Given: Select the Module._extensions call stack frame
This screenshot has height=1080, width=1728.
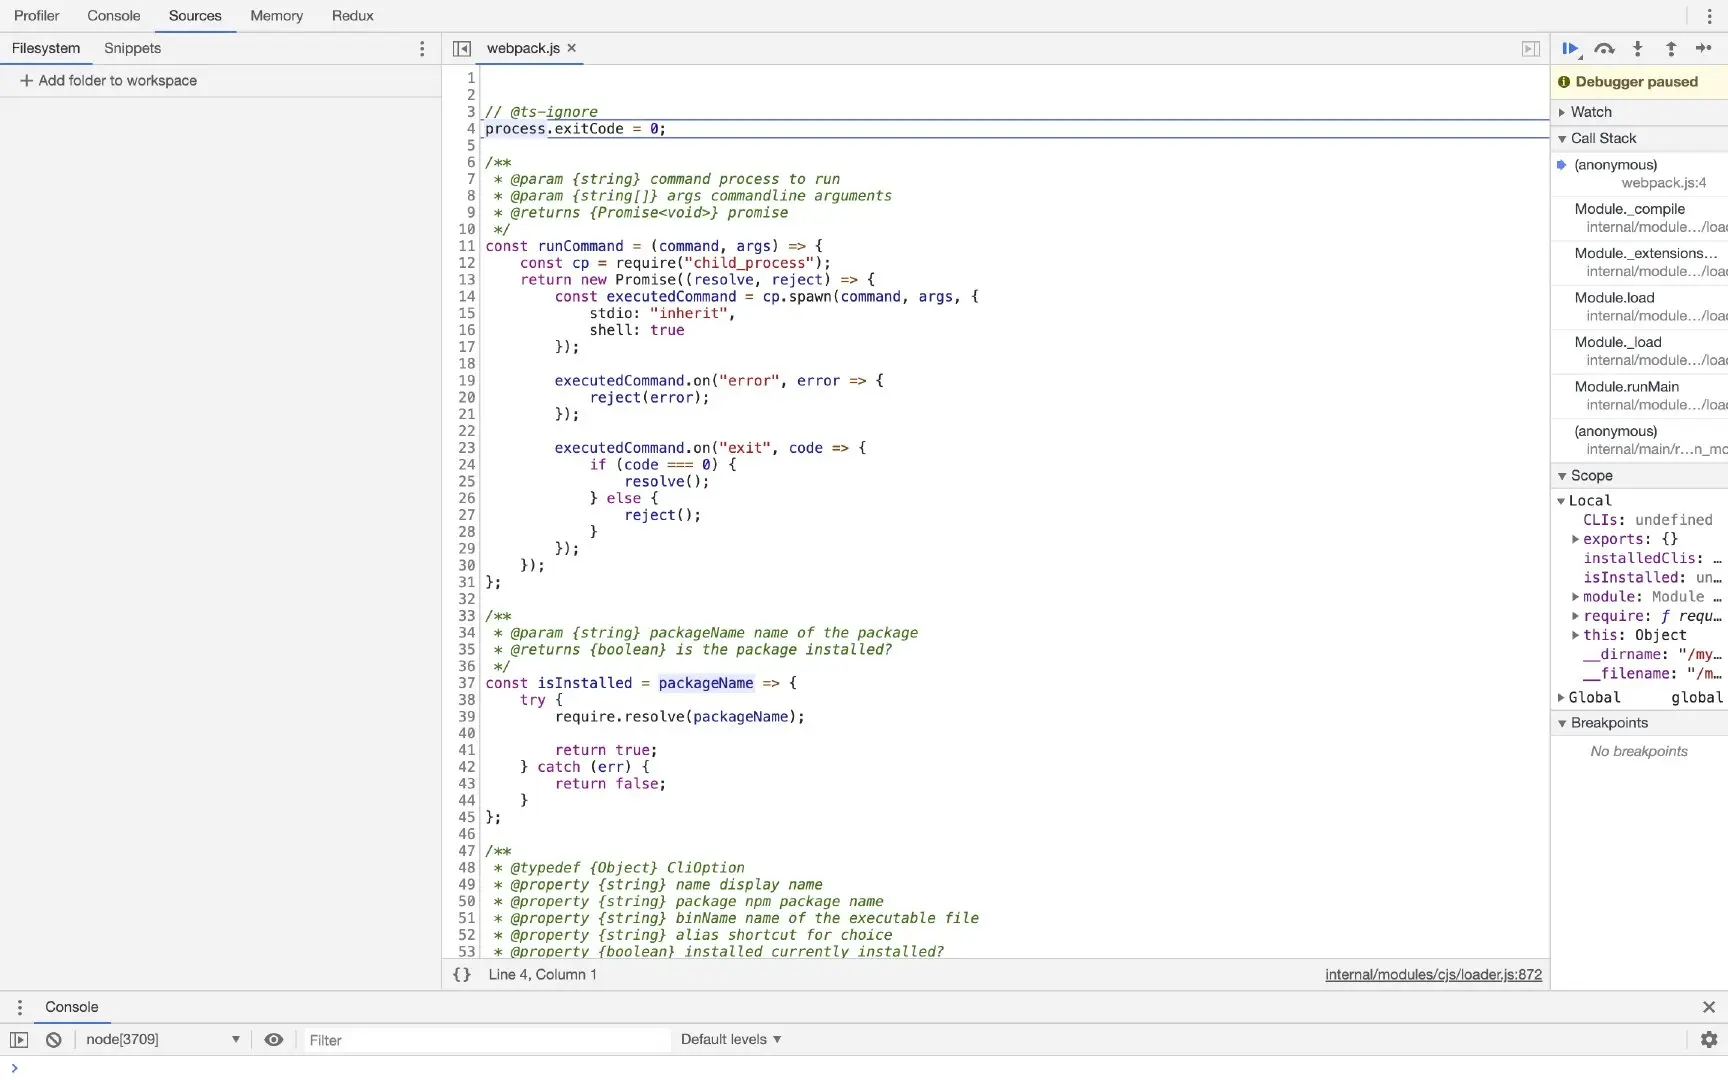Looking at the screenshot, I should [1640, 262].
